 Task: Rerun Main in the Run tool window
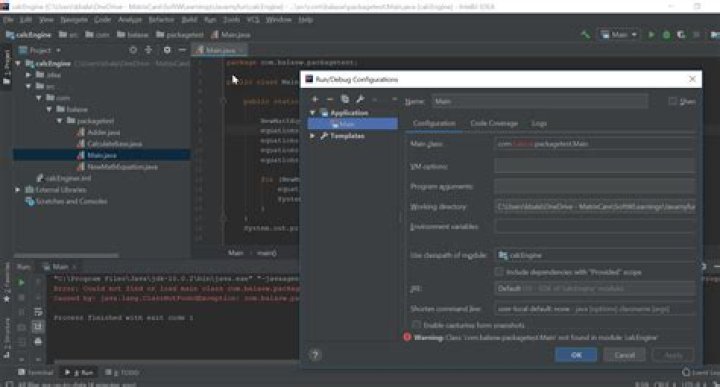click(x=21, y=282)
